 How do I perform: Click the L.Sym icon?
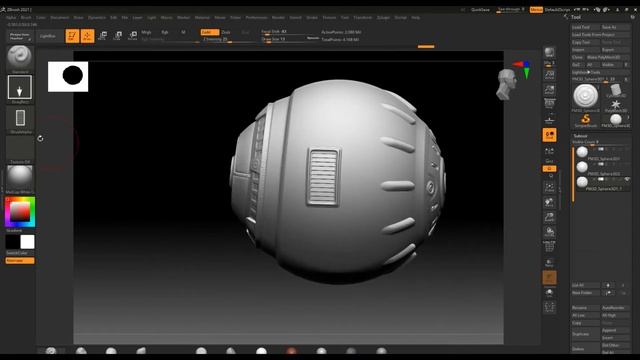pos(549,151)
